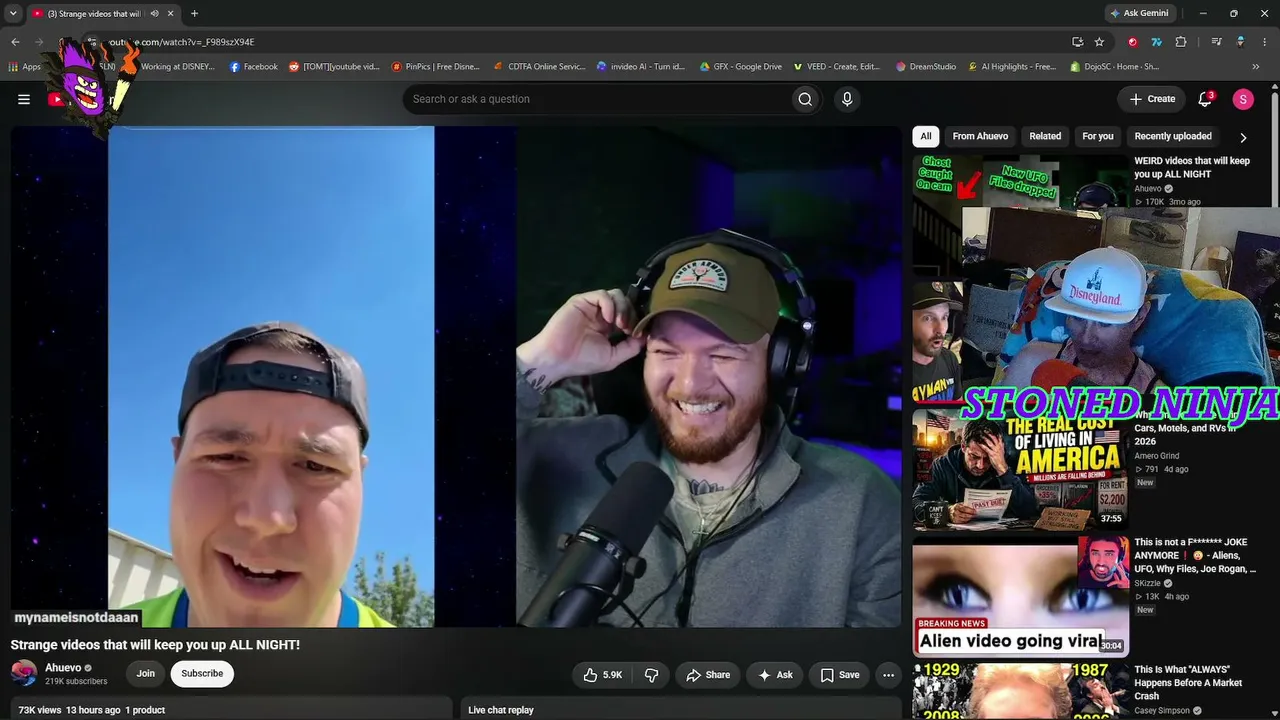Show more filter chips with the right arrow
1280x720 pixels.
pos(1243,137)
